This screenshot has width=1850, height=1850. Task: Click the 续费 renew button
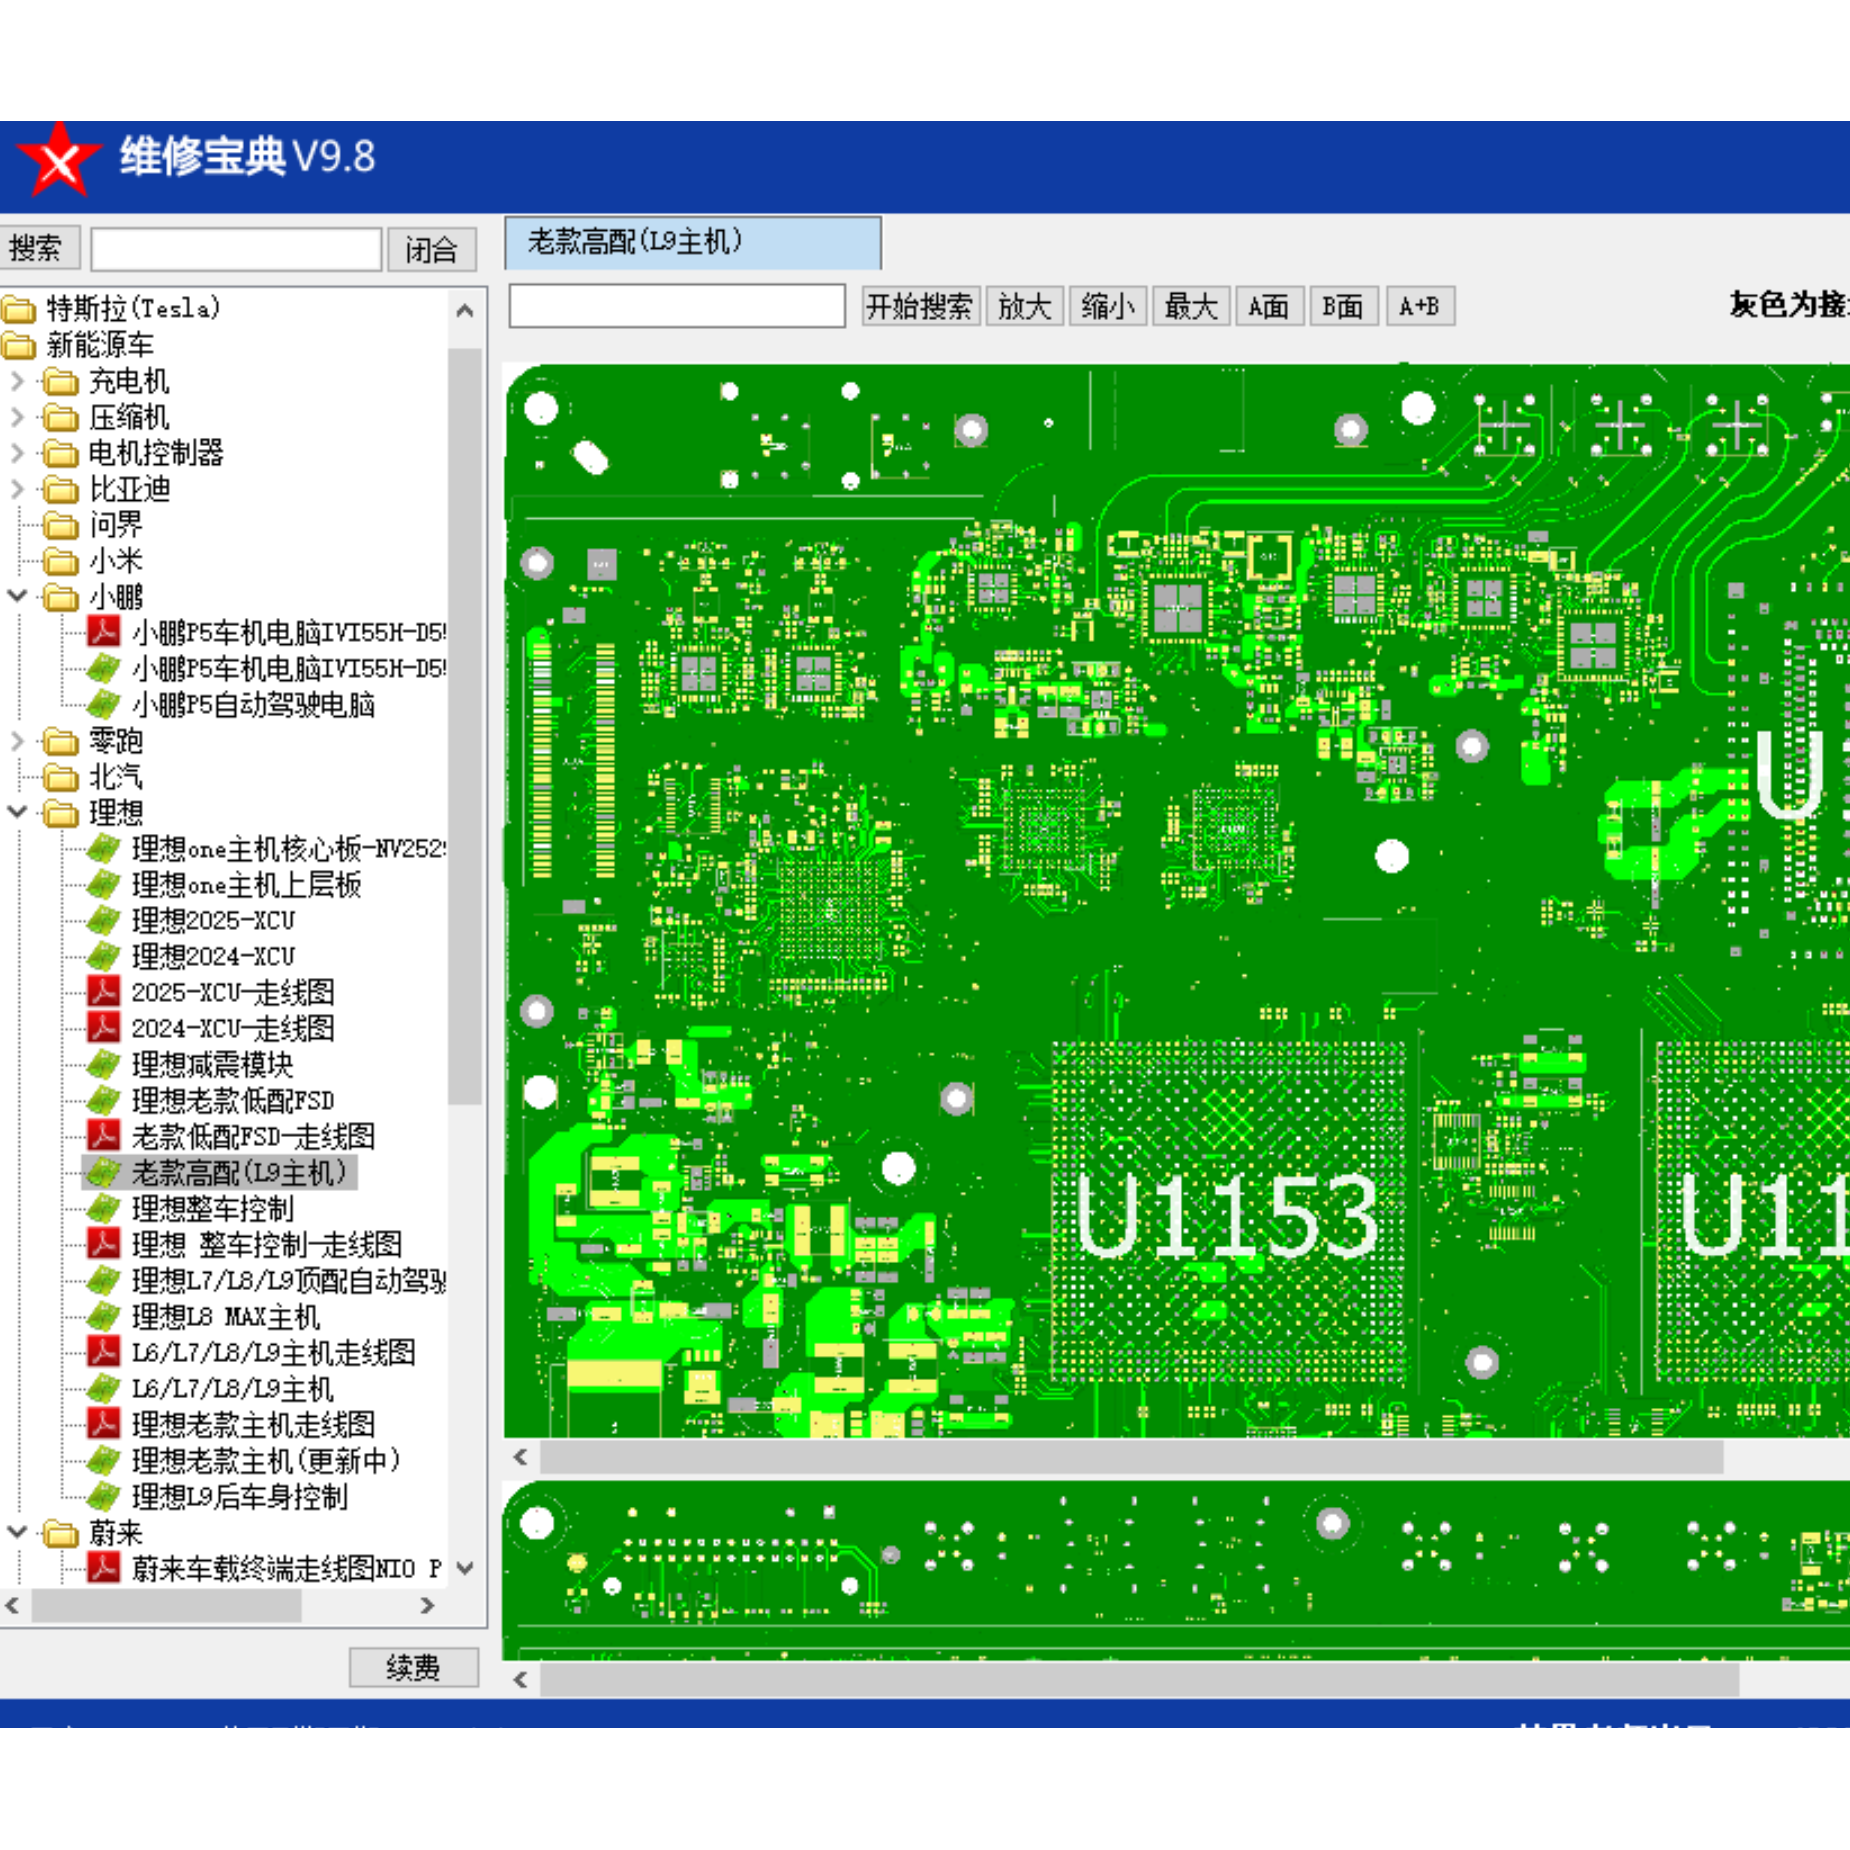414,1667
